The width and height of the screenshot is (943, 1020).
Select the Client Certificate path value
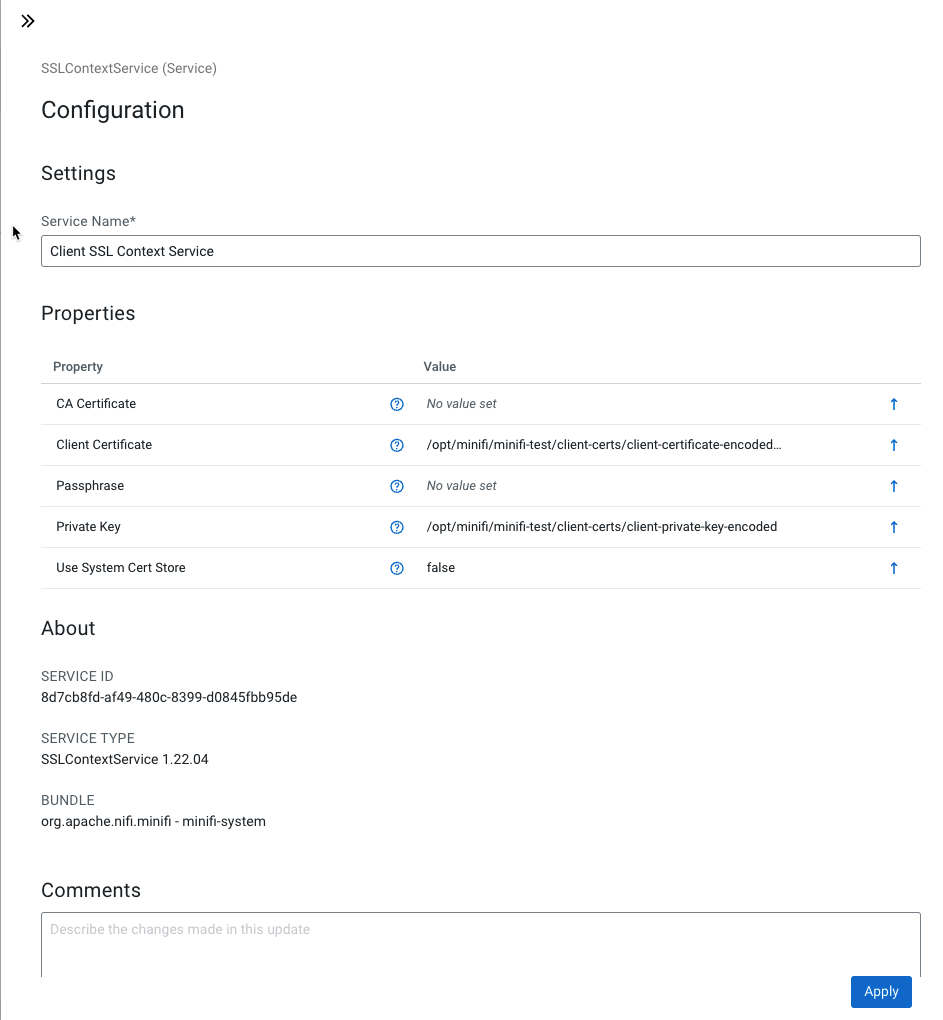604,445
